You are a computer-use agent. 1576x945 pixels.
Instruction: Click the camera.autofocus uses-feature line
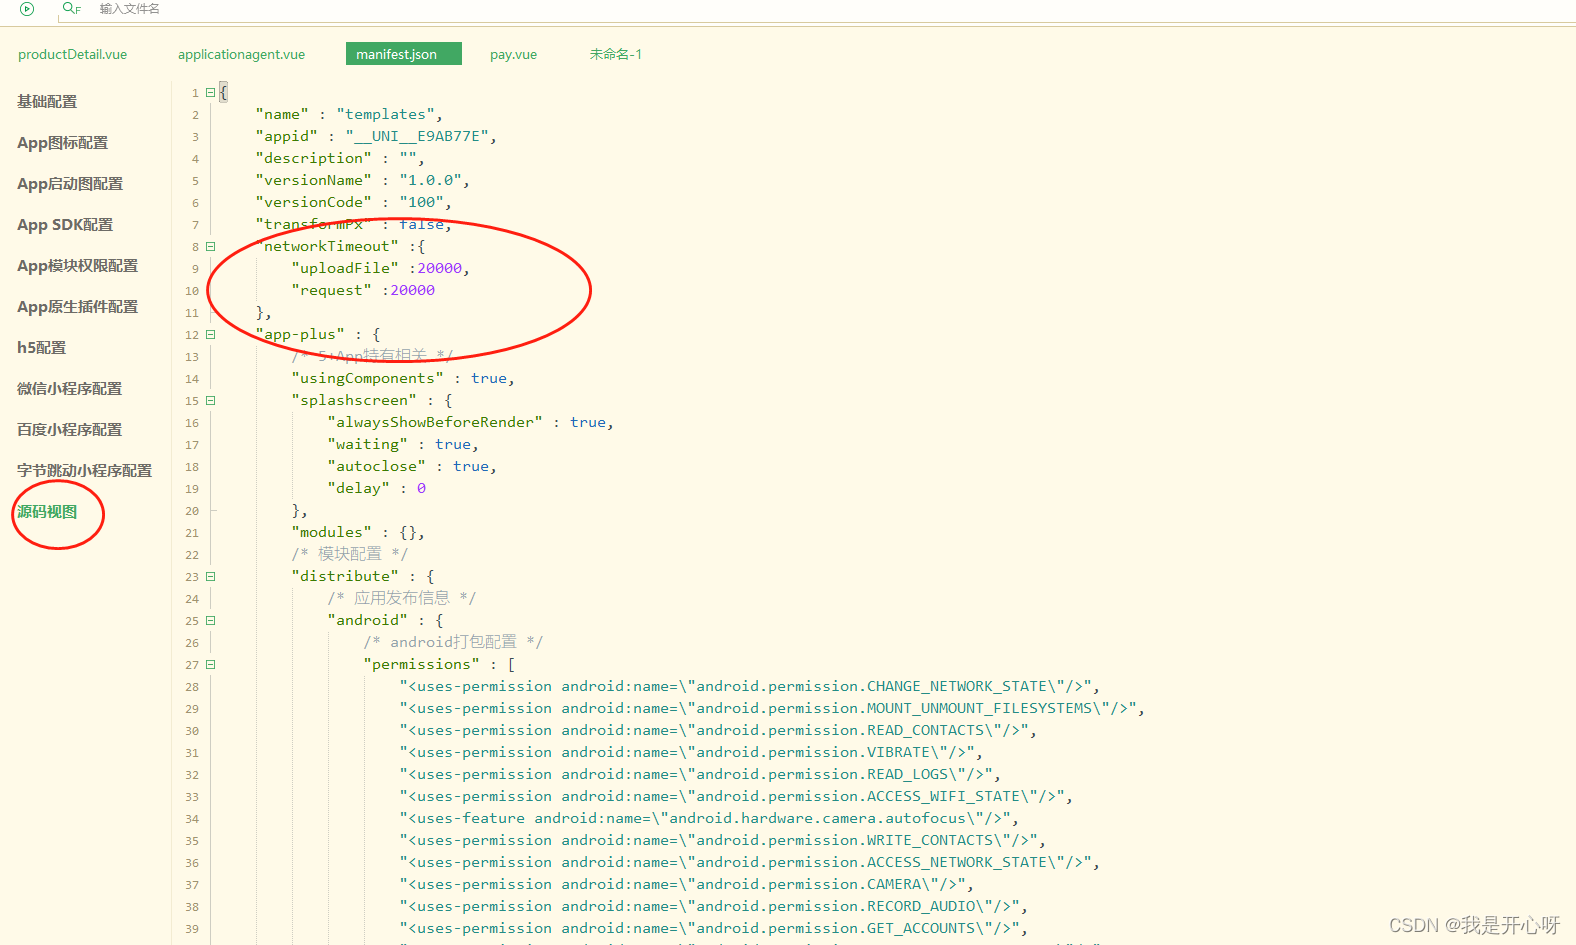709,818
